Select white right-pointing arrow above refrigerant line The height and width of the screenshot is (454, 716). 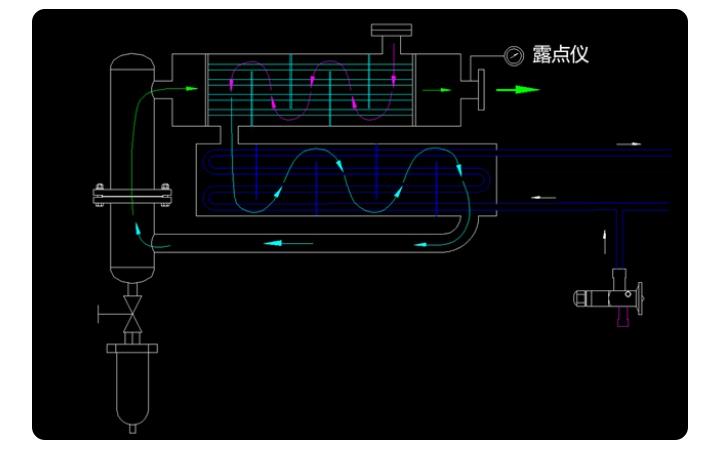pyautogui.click(x=629, y=144)
